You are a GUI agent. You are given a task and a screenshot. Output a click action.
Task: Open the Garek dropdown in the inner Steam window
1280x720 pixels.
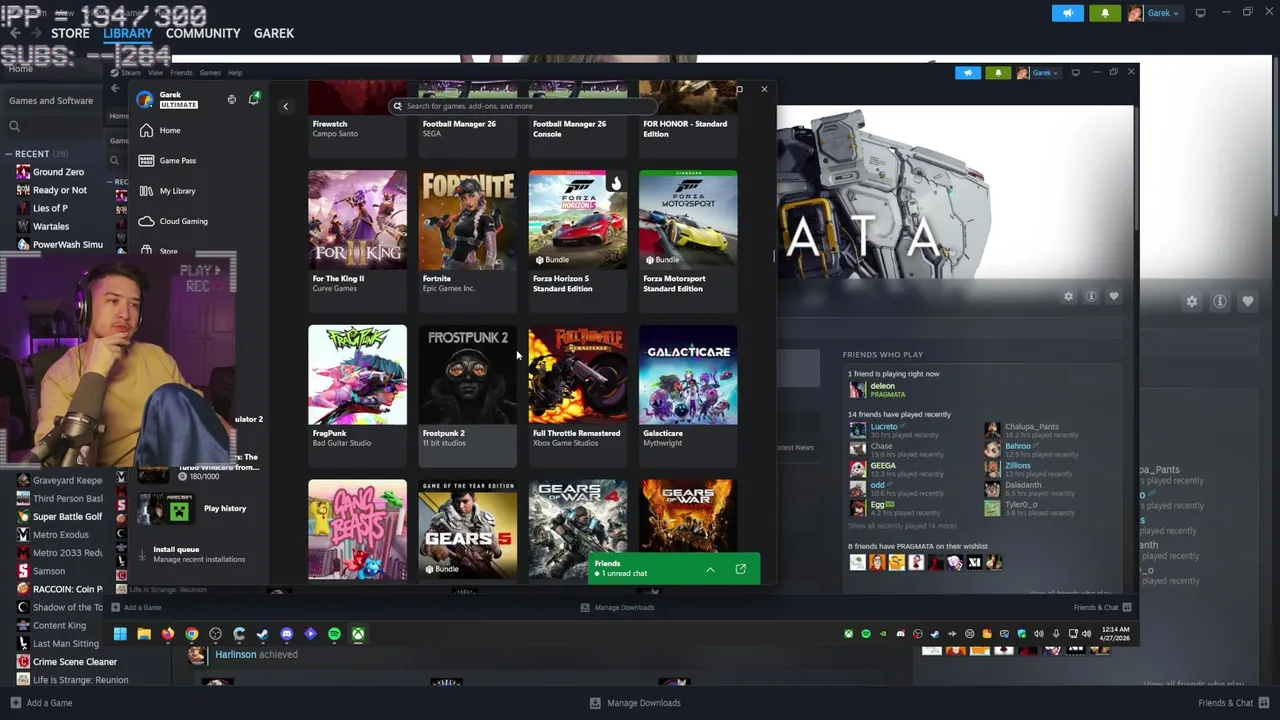click(1038, 73)
